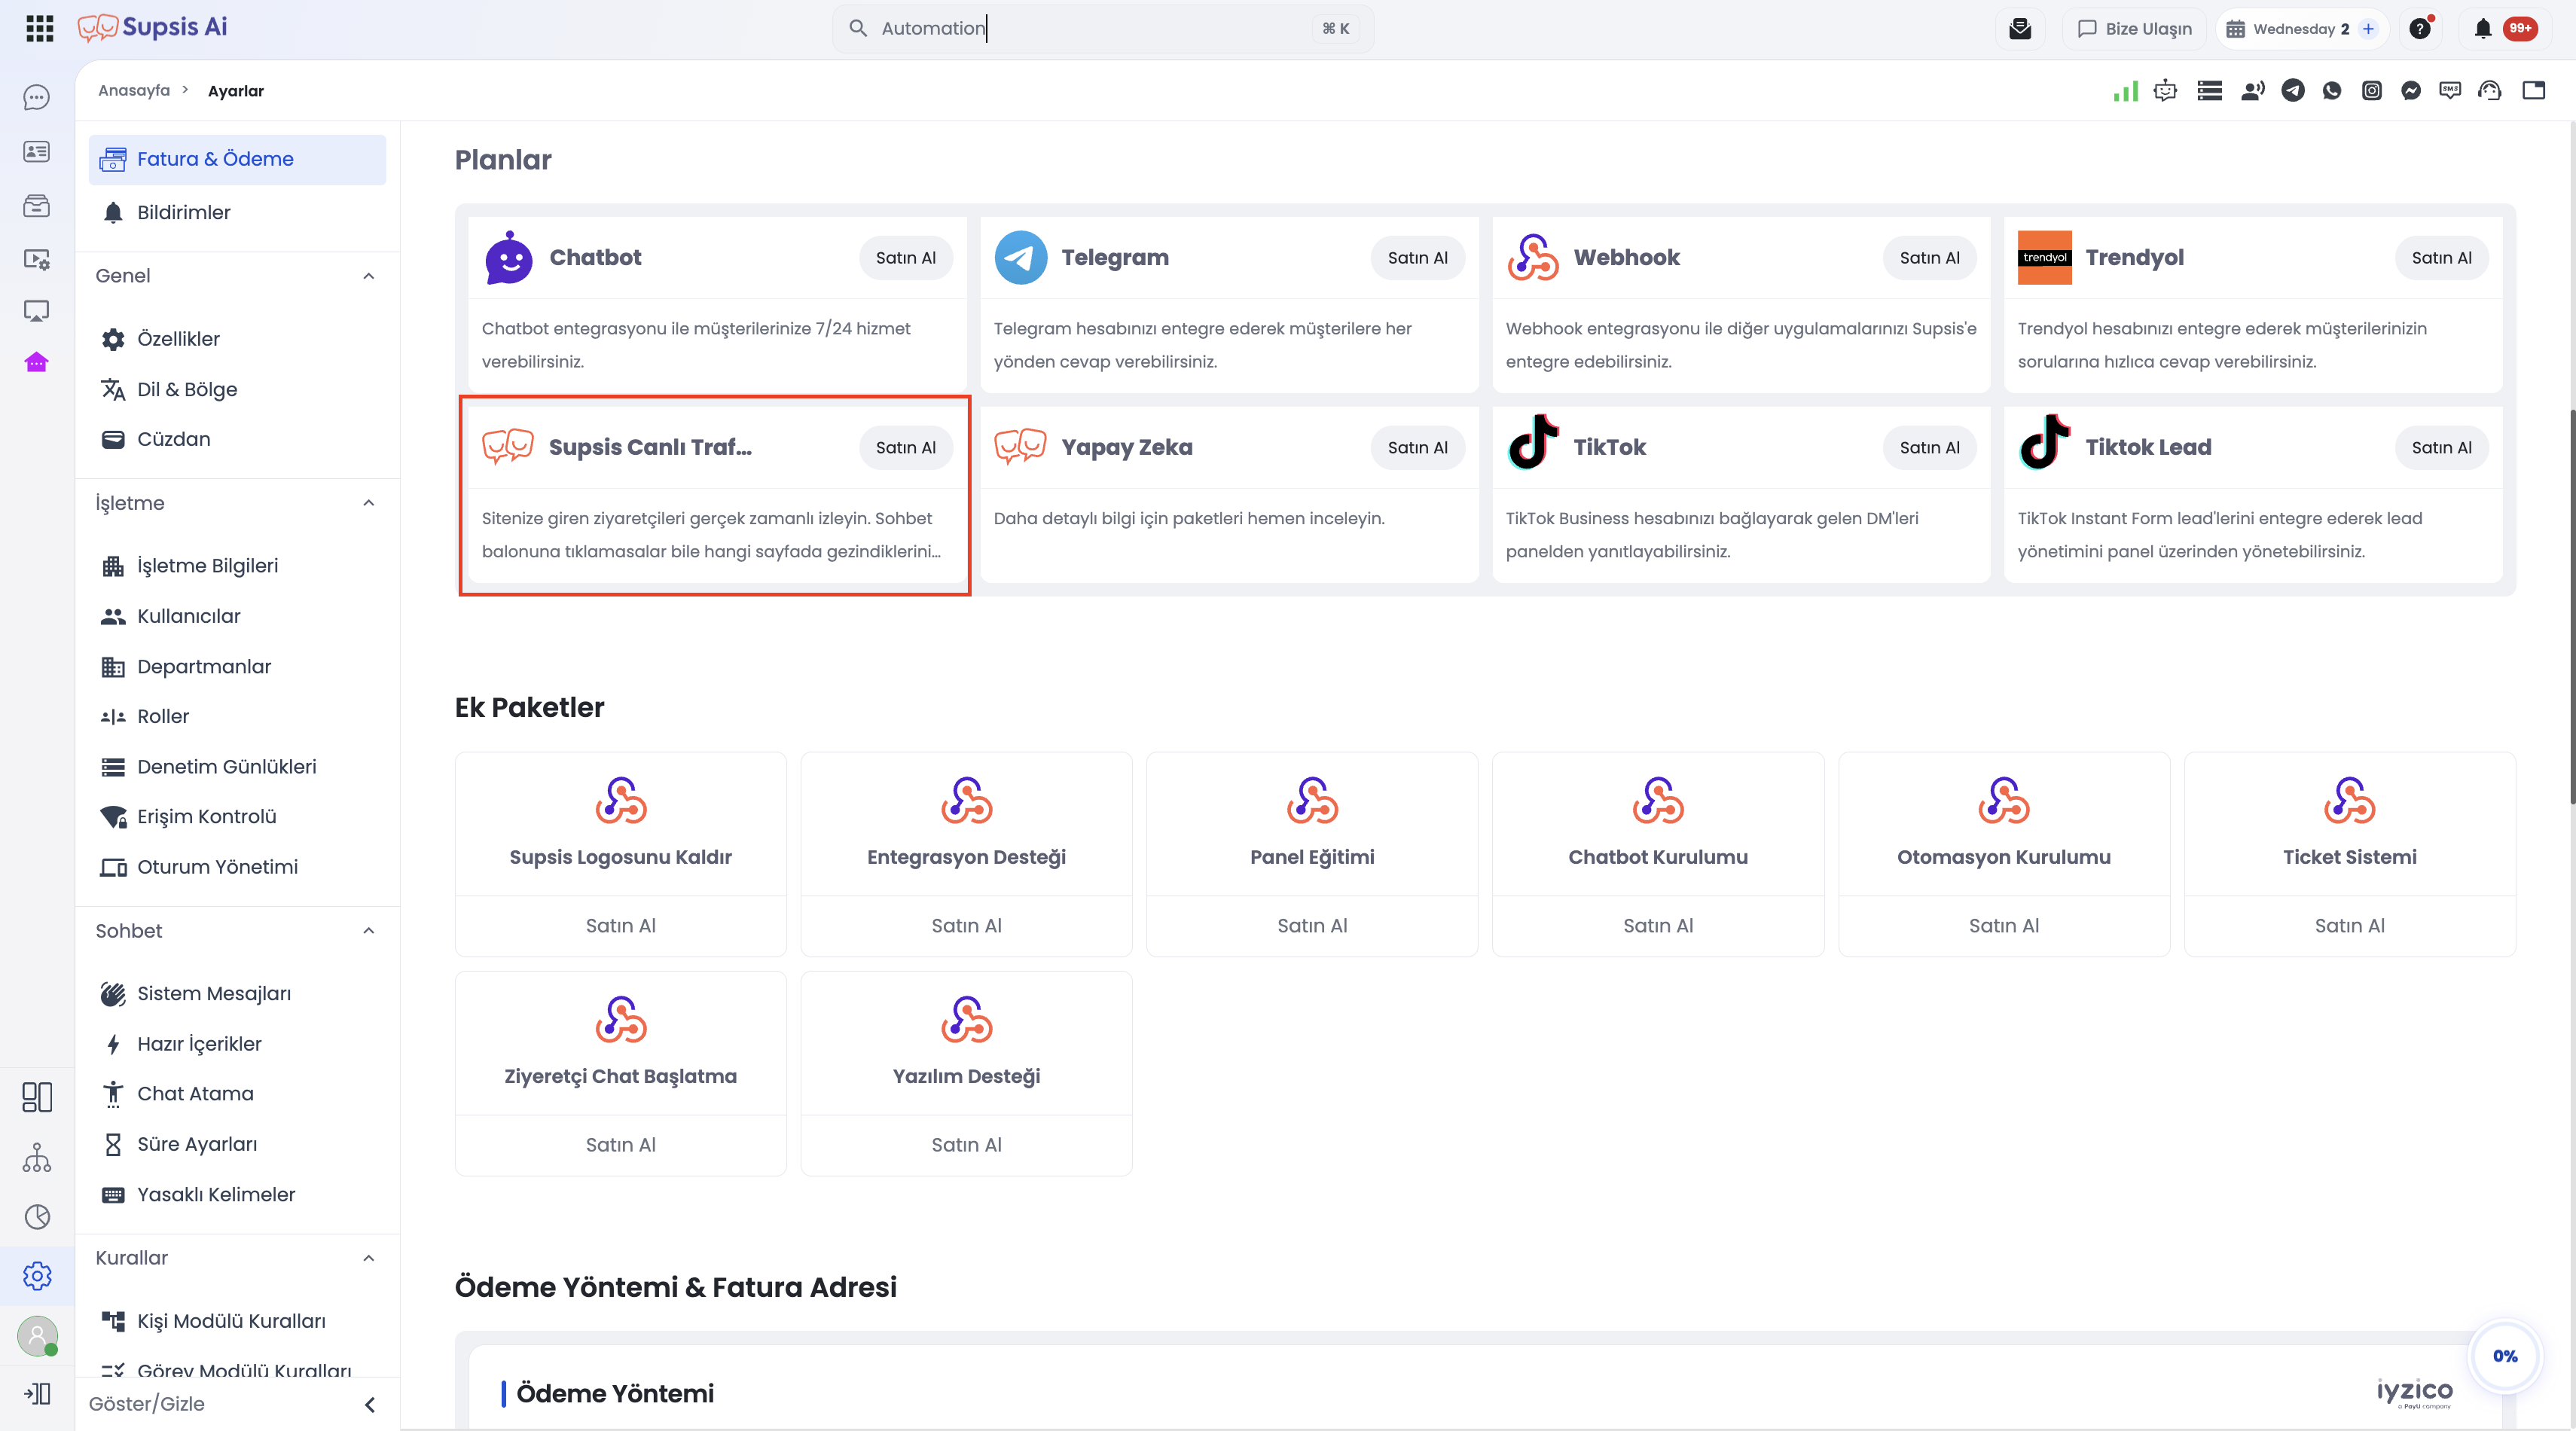Open Erişim Kontrolü settings
The image size is (2576, 1431).
(237, 816)
